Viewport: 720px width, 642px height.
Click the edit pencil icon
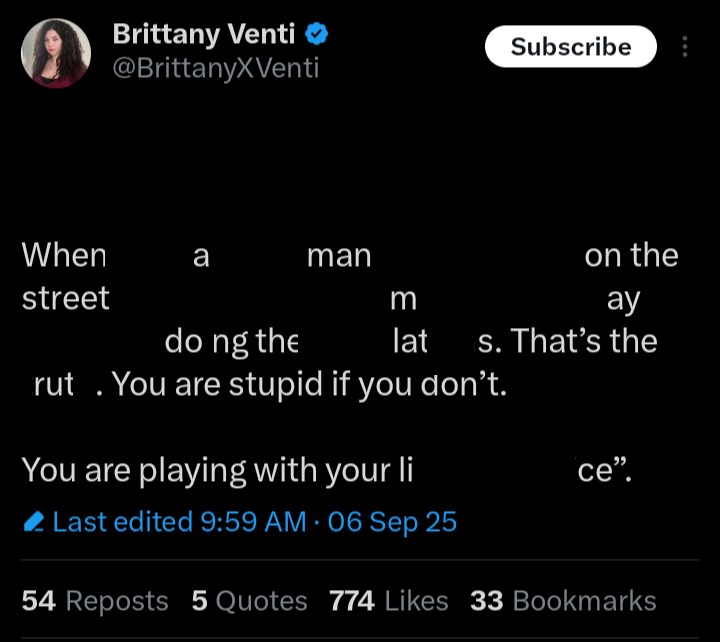(34, 522)
